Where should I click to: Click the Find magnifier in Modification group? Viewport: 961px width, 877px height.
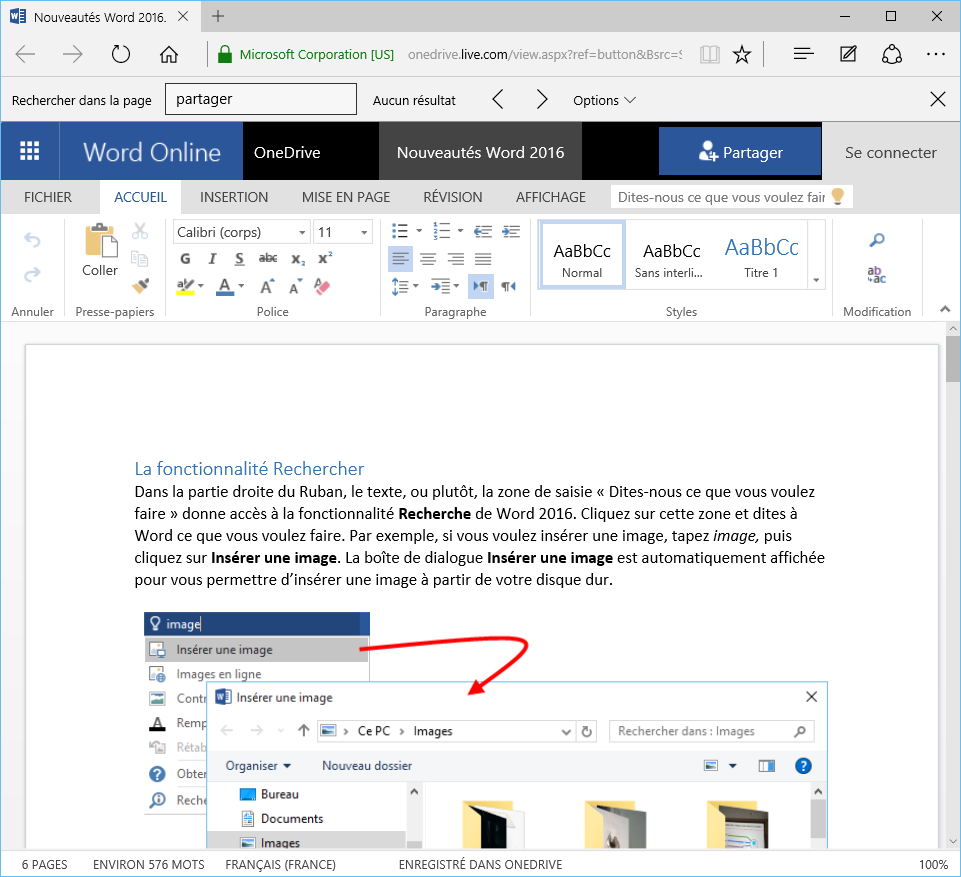click(877, 240)
